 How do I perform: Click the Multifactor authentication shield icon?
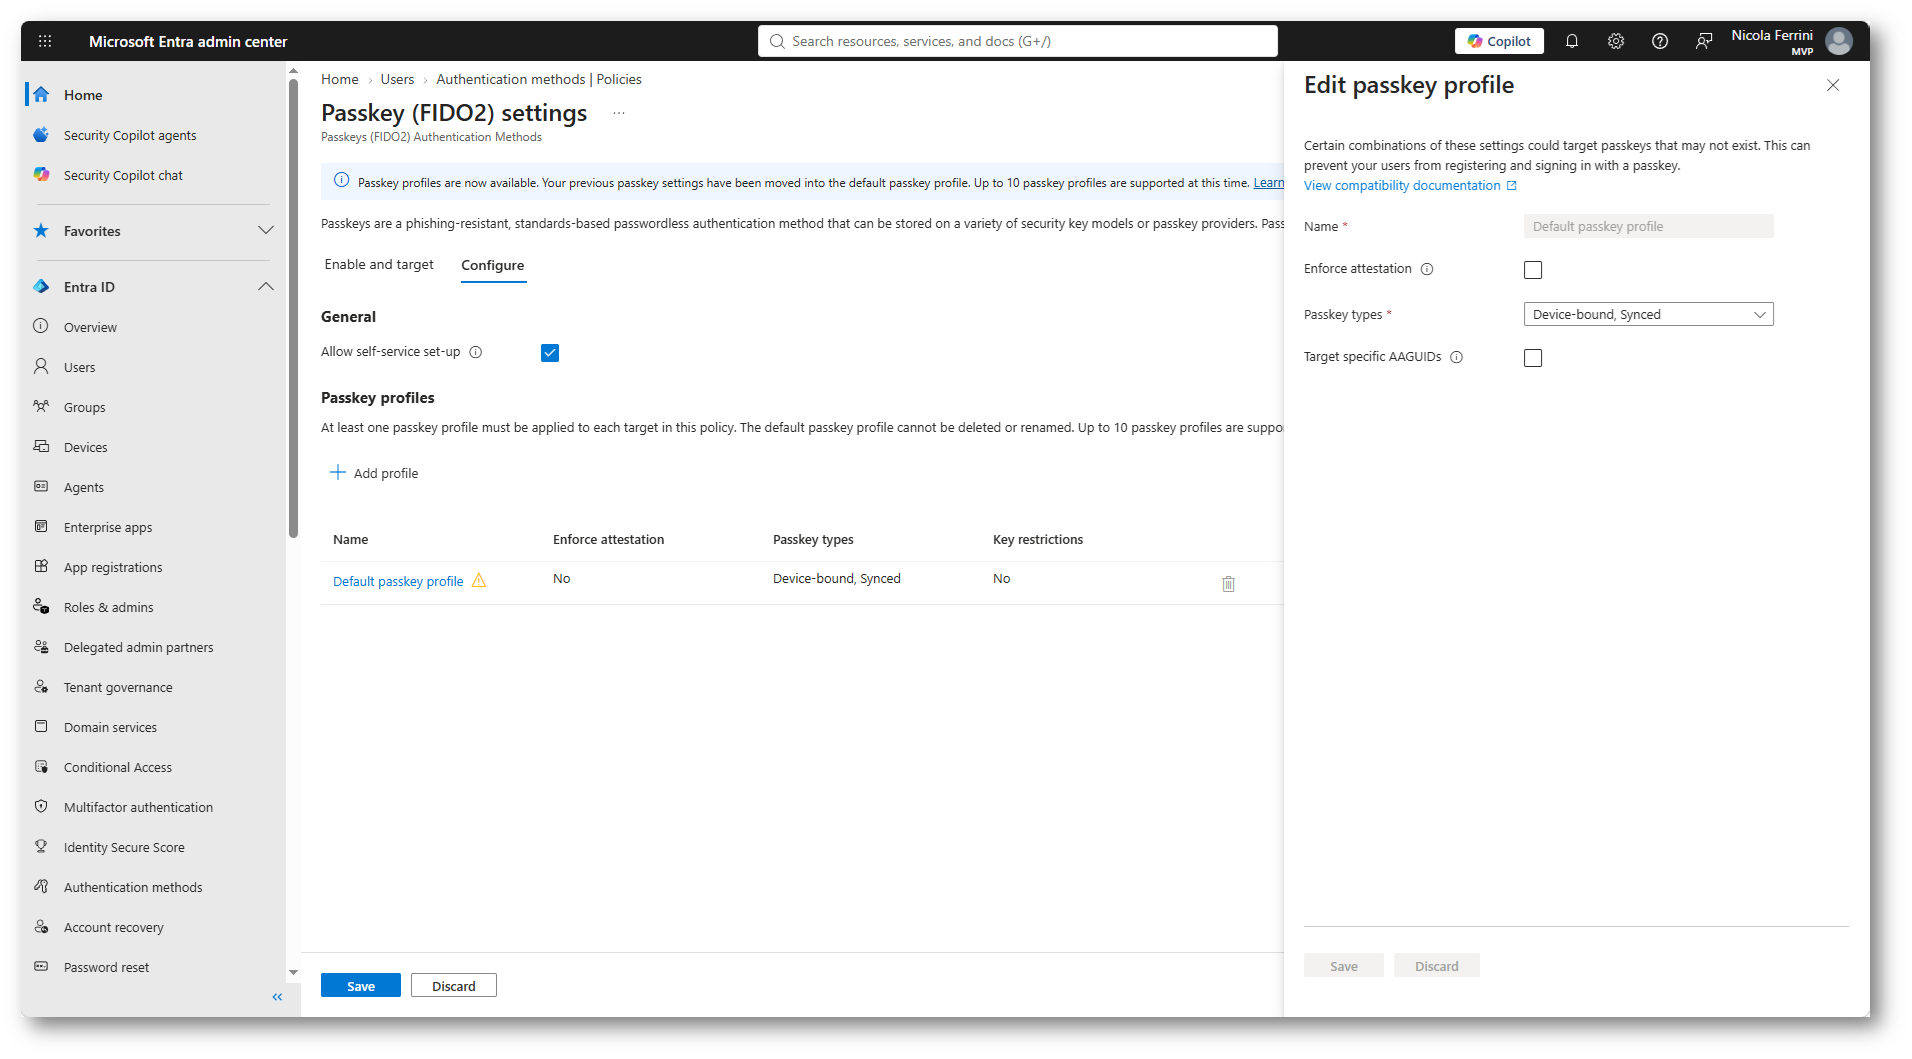(x=41, y=806)
